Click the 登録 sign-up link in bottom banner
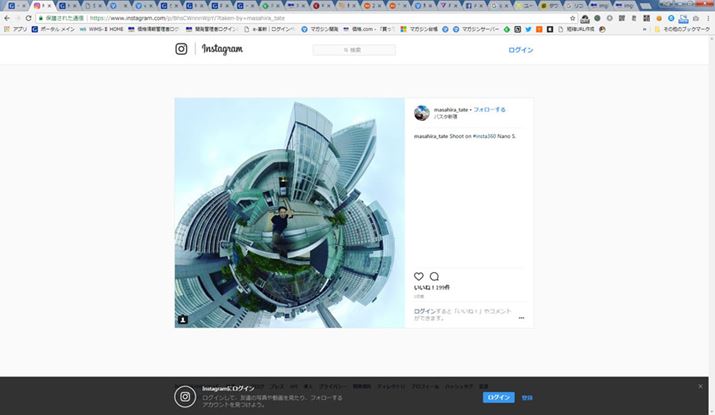This screenshot has height=415, width=715. click(527, 397)
